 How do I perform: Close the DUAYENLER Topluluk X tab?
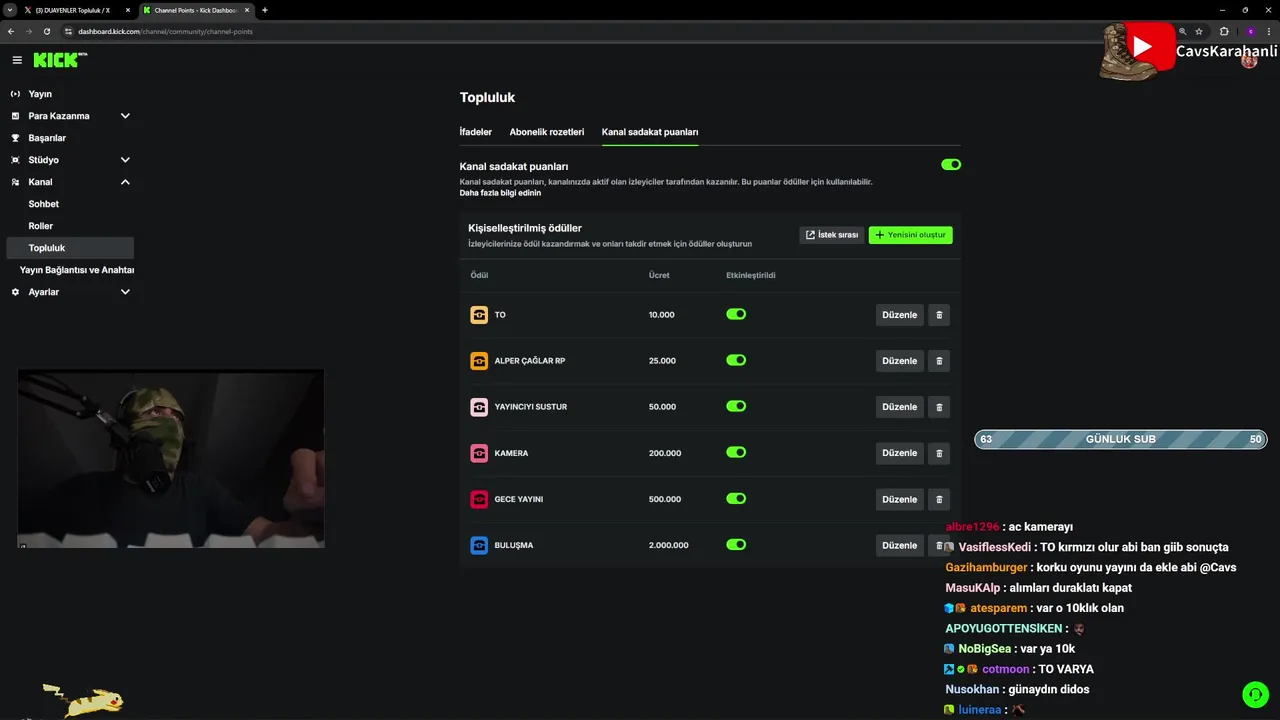click(x=128, y=10)
